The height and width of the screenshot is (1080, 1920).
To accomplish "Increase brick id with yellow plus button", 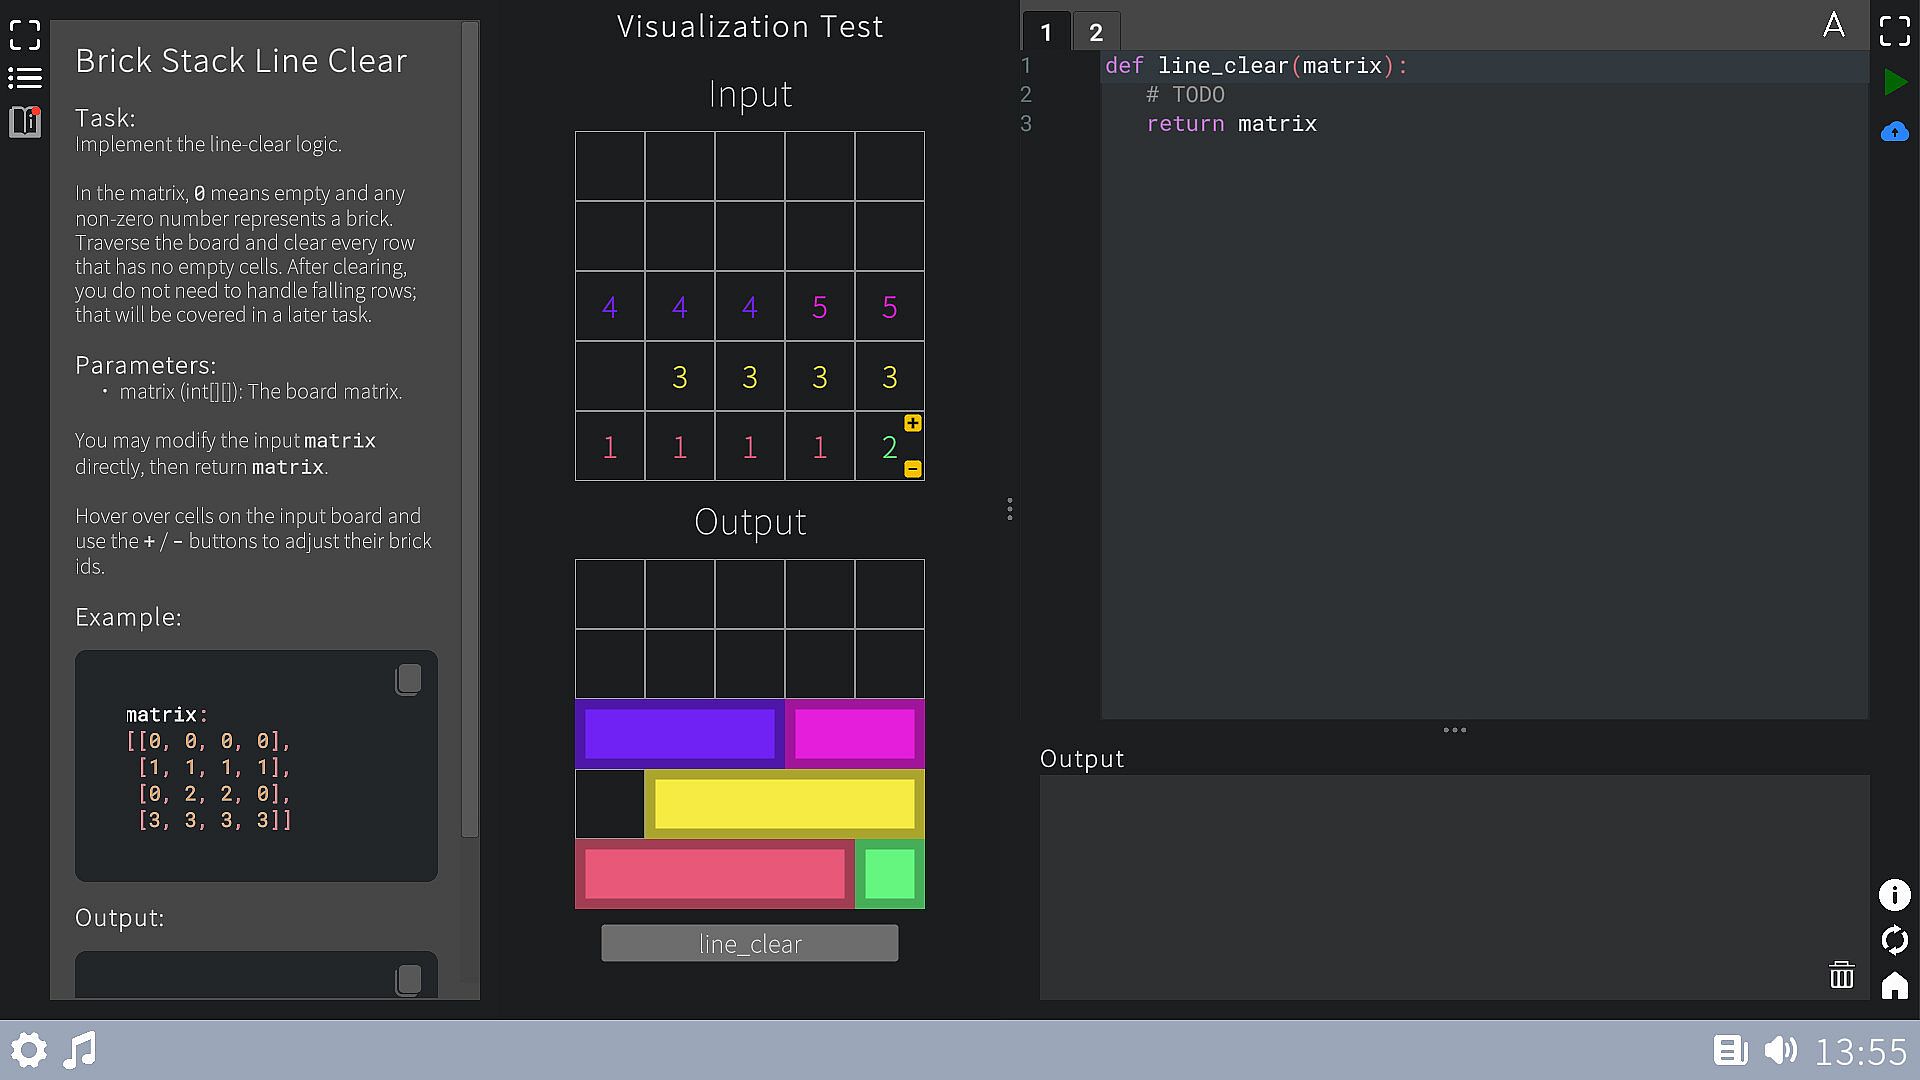I will coord(913,423).
